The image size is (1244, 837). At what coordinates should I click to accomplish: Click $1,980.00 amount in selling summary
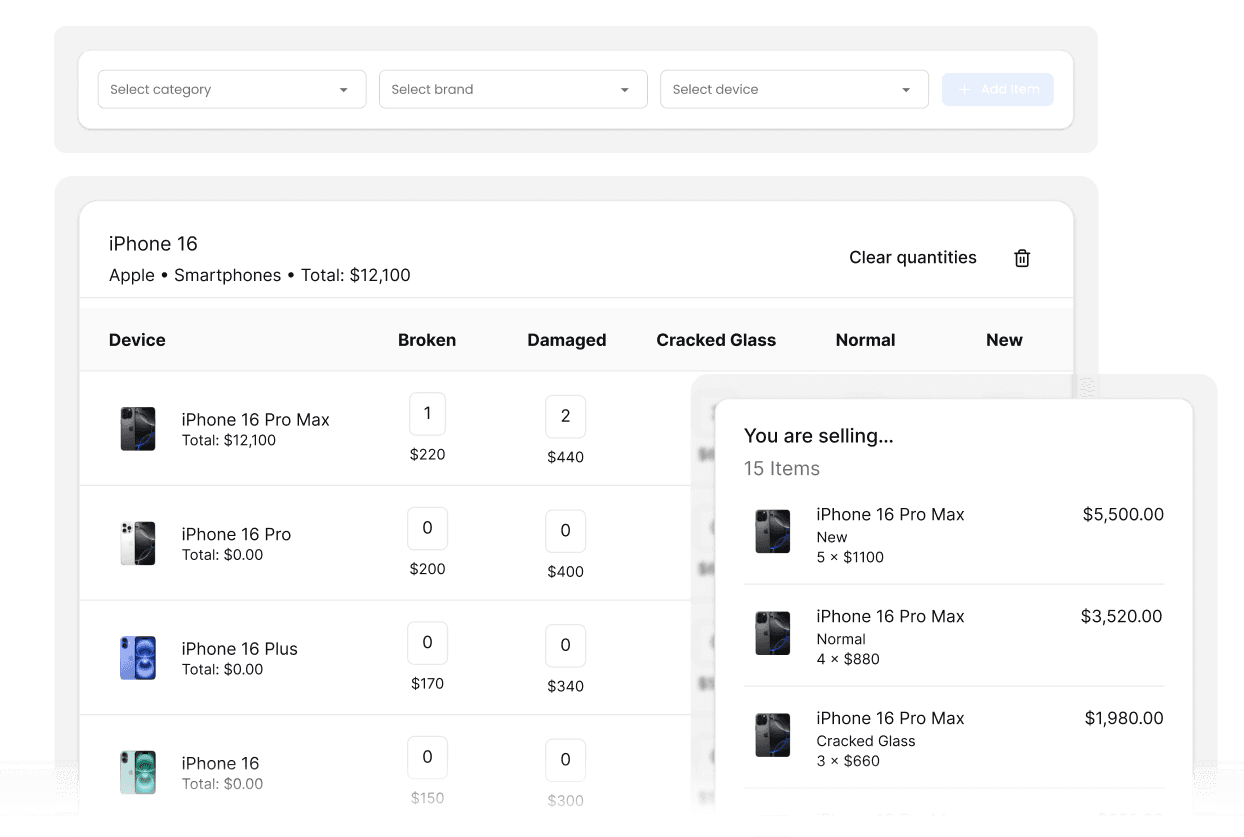[x=1124, y=719]
